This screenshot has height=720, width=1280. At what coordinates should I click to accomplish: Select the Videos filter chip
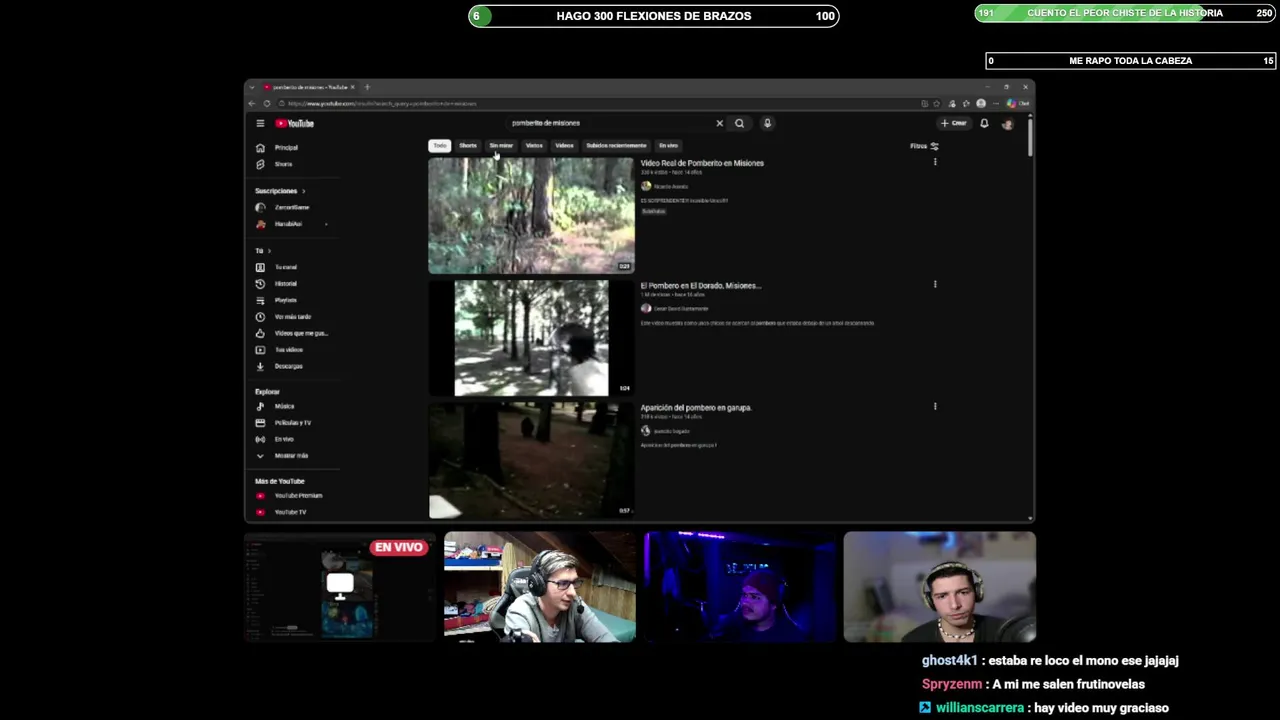(564, 146)
